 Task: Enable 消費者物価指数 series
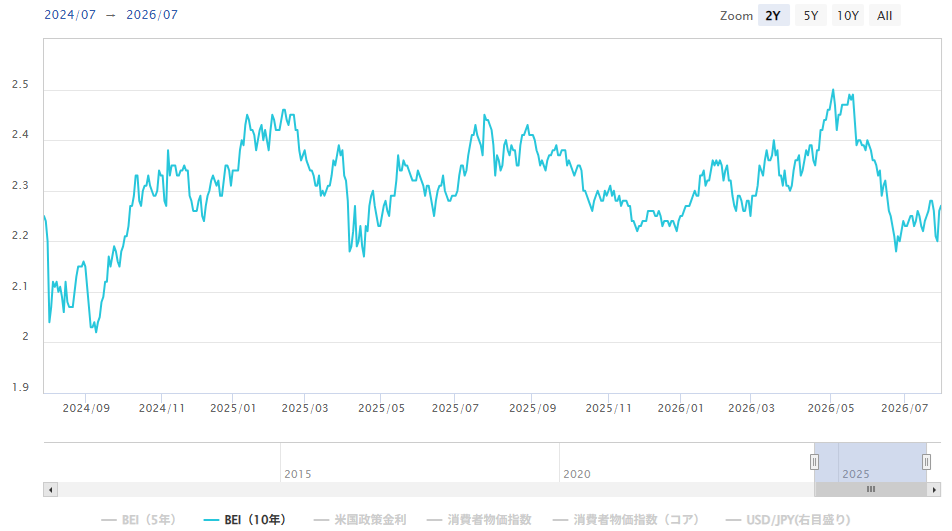479,519
